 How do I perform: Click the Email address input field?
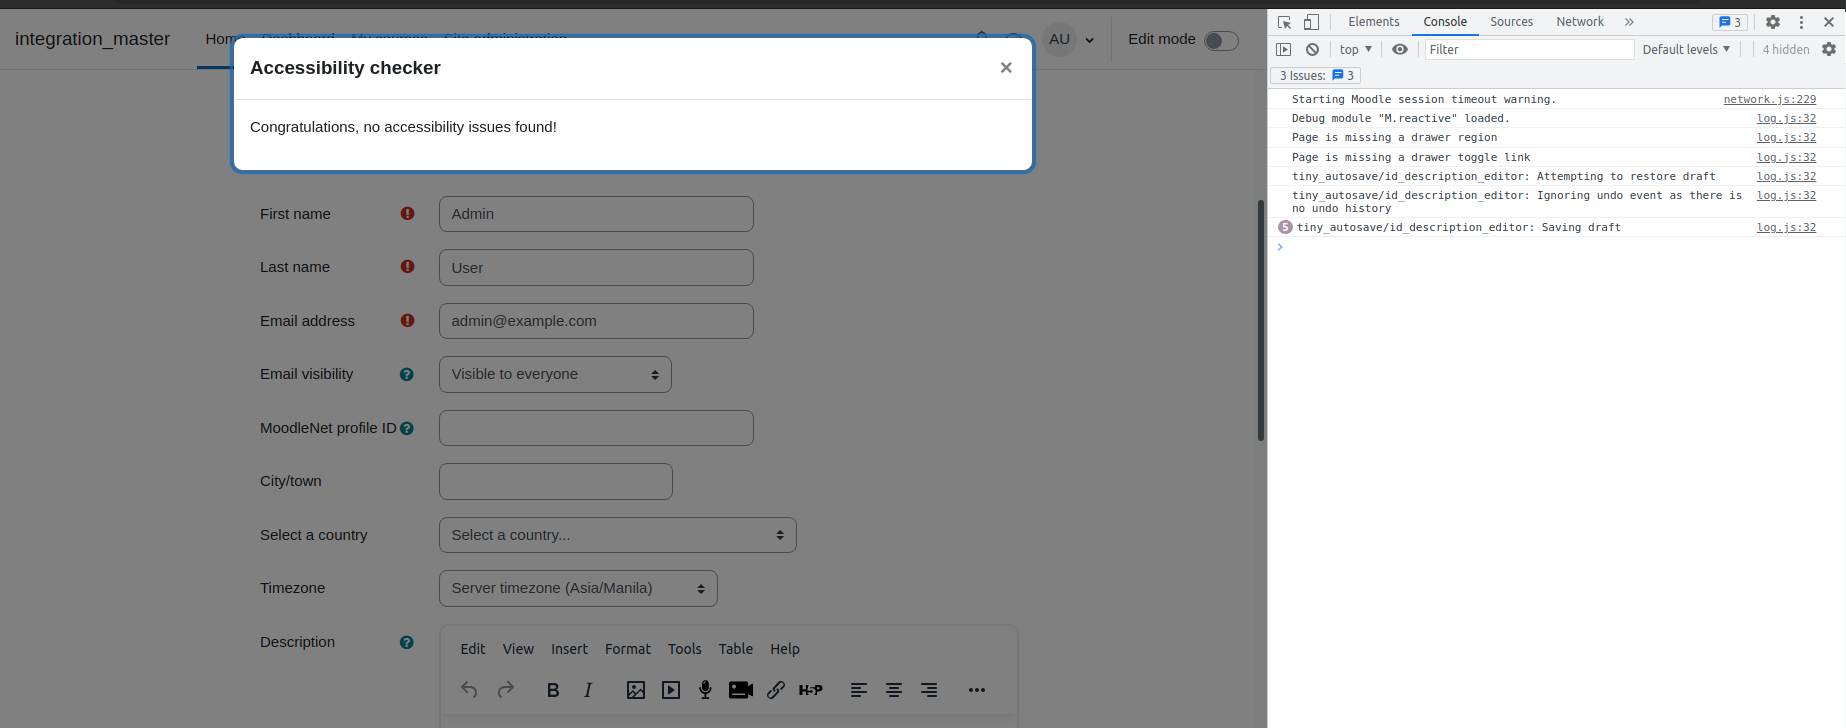click(596, 321)
